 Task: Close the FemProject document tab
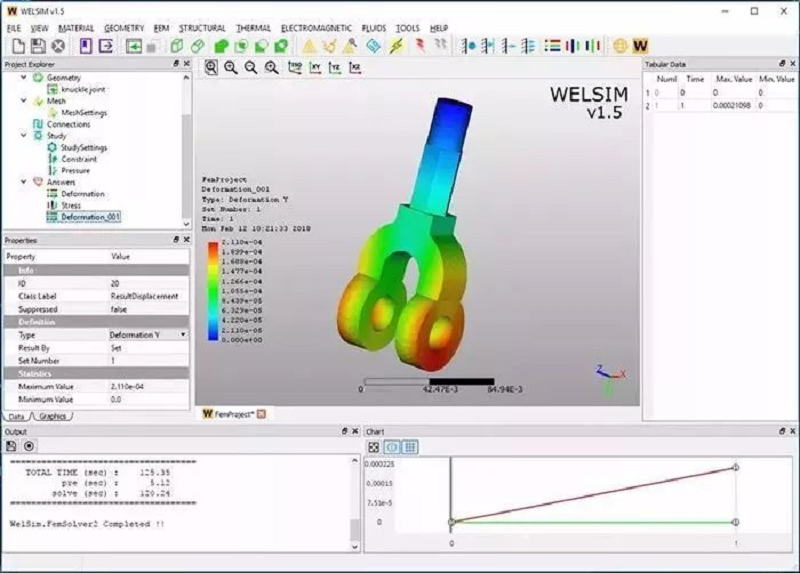coord(261,413)
